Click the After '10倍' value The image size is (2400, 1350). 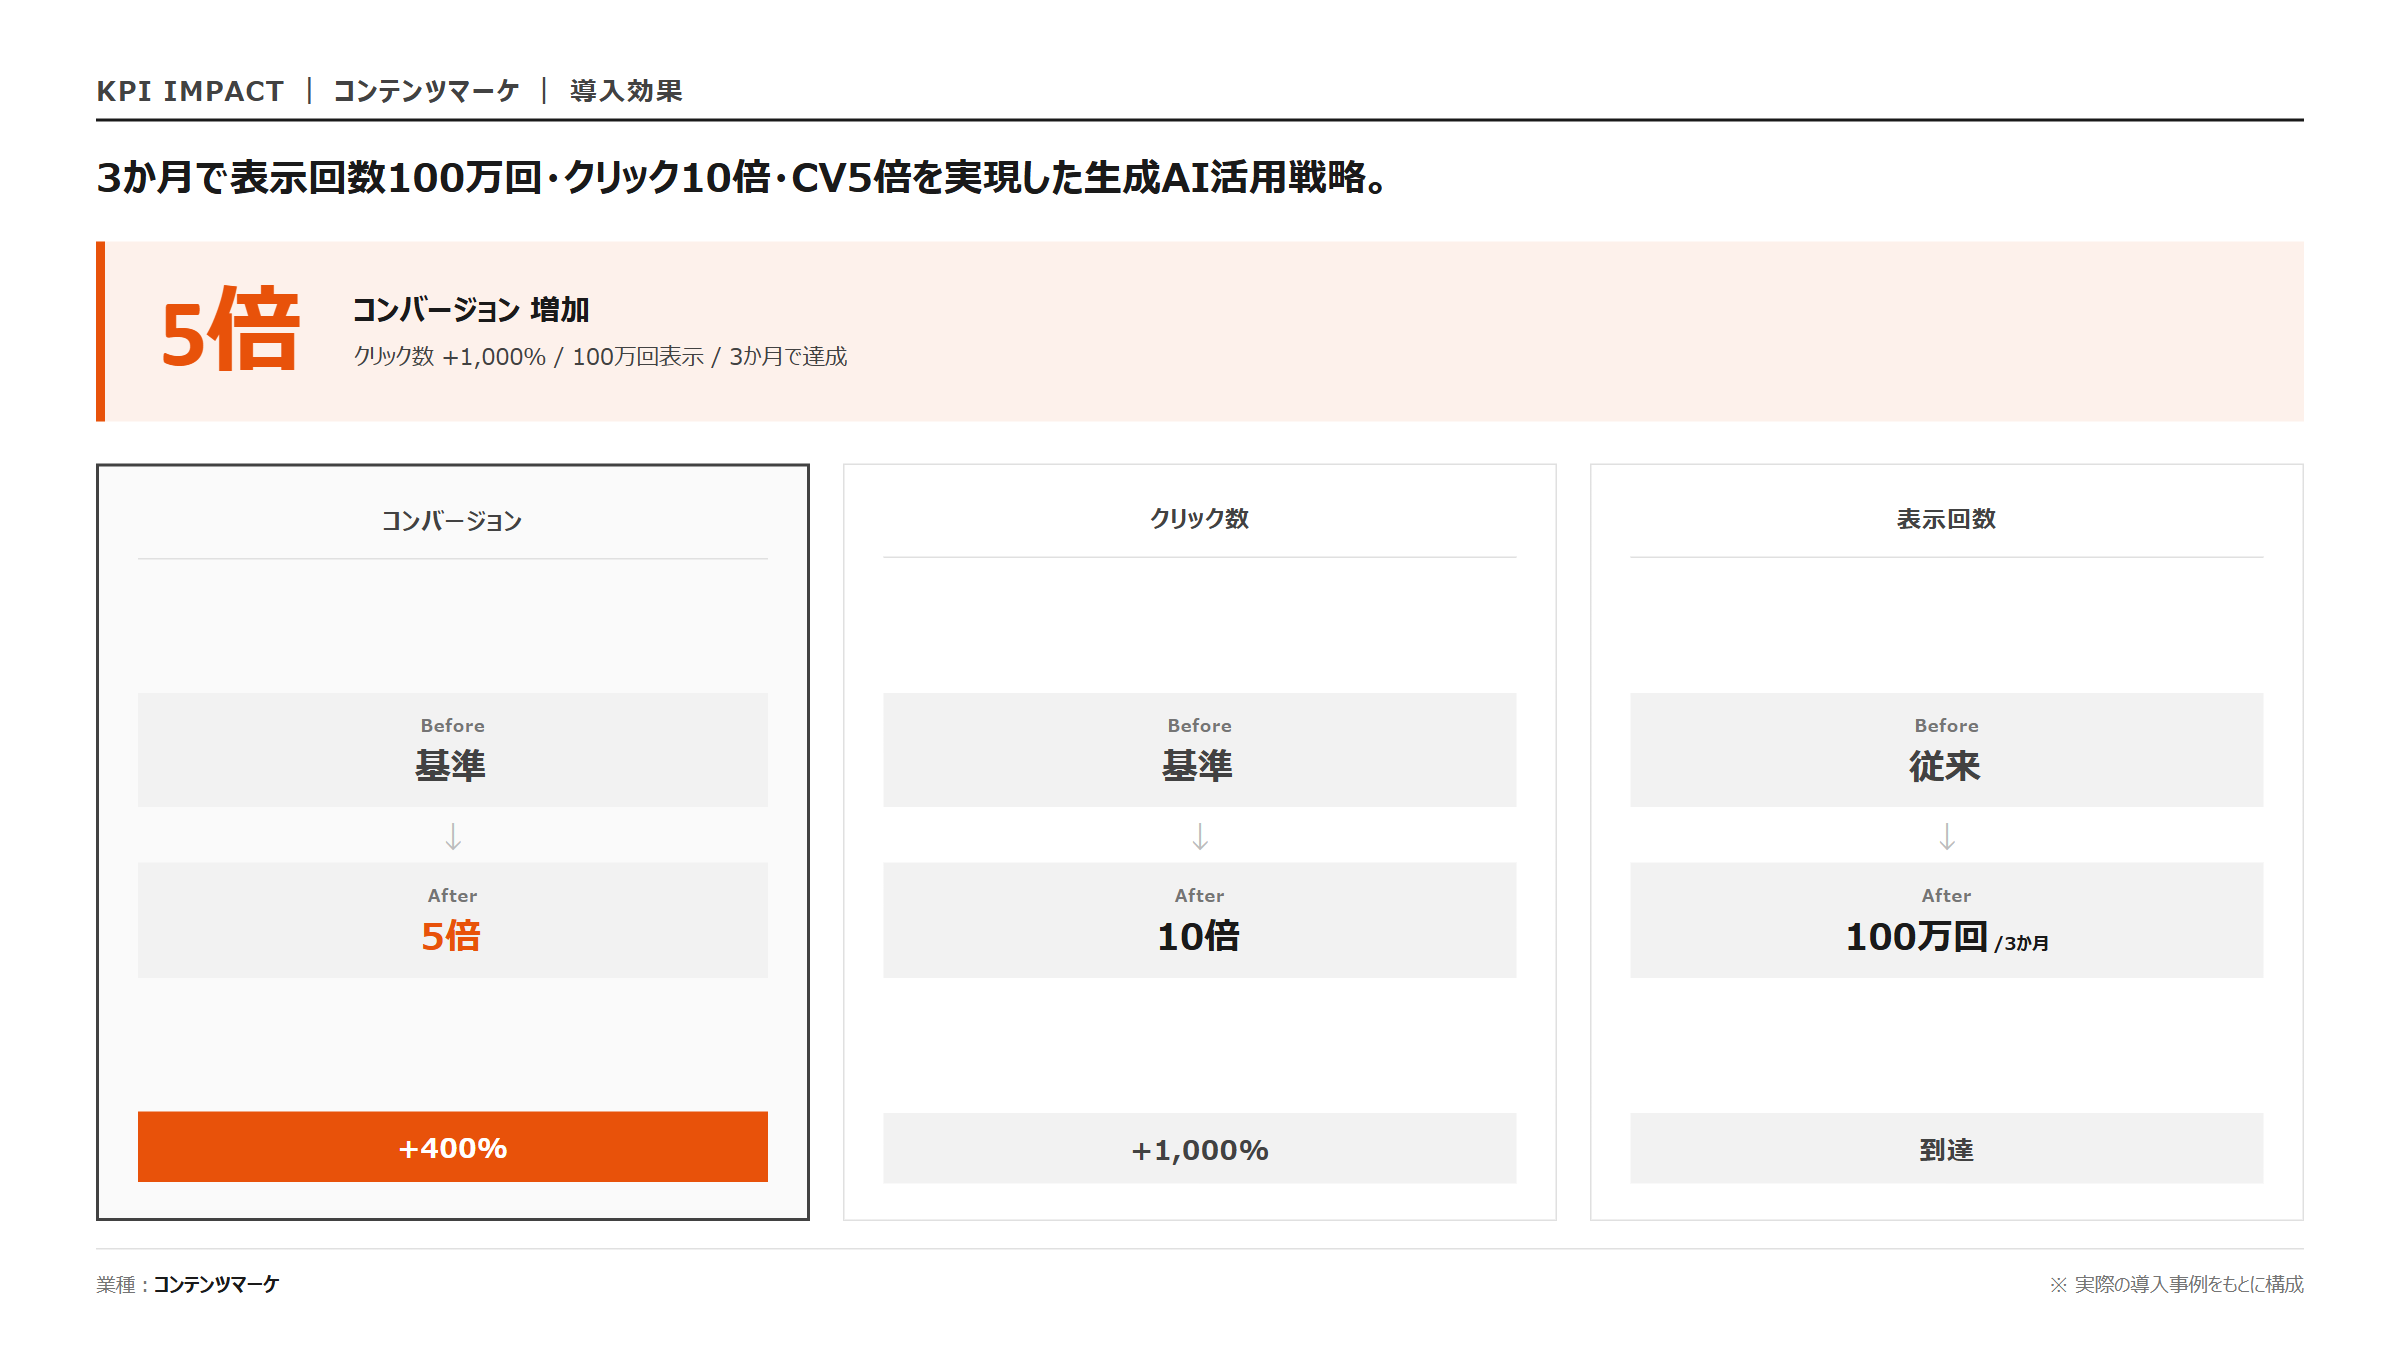click(x=1198, y=937)
